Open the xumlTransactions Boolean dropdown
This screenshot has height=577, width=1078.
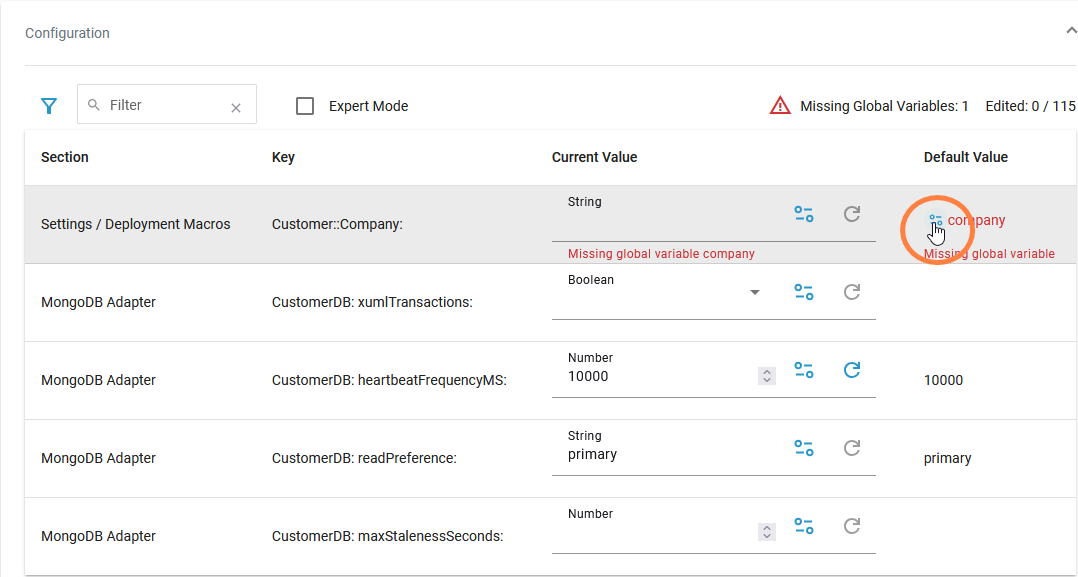[x=755, y=292]
